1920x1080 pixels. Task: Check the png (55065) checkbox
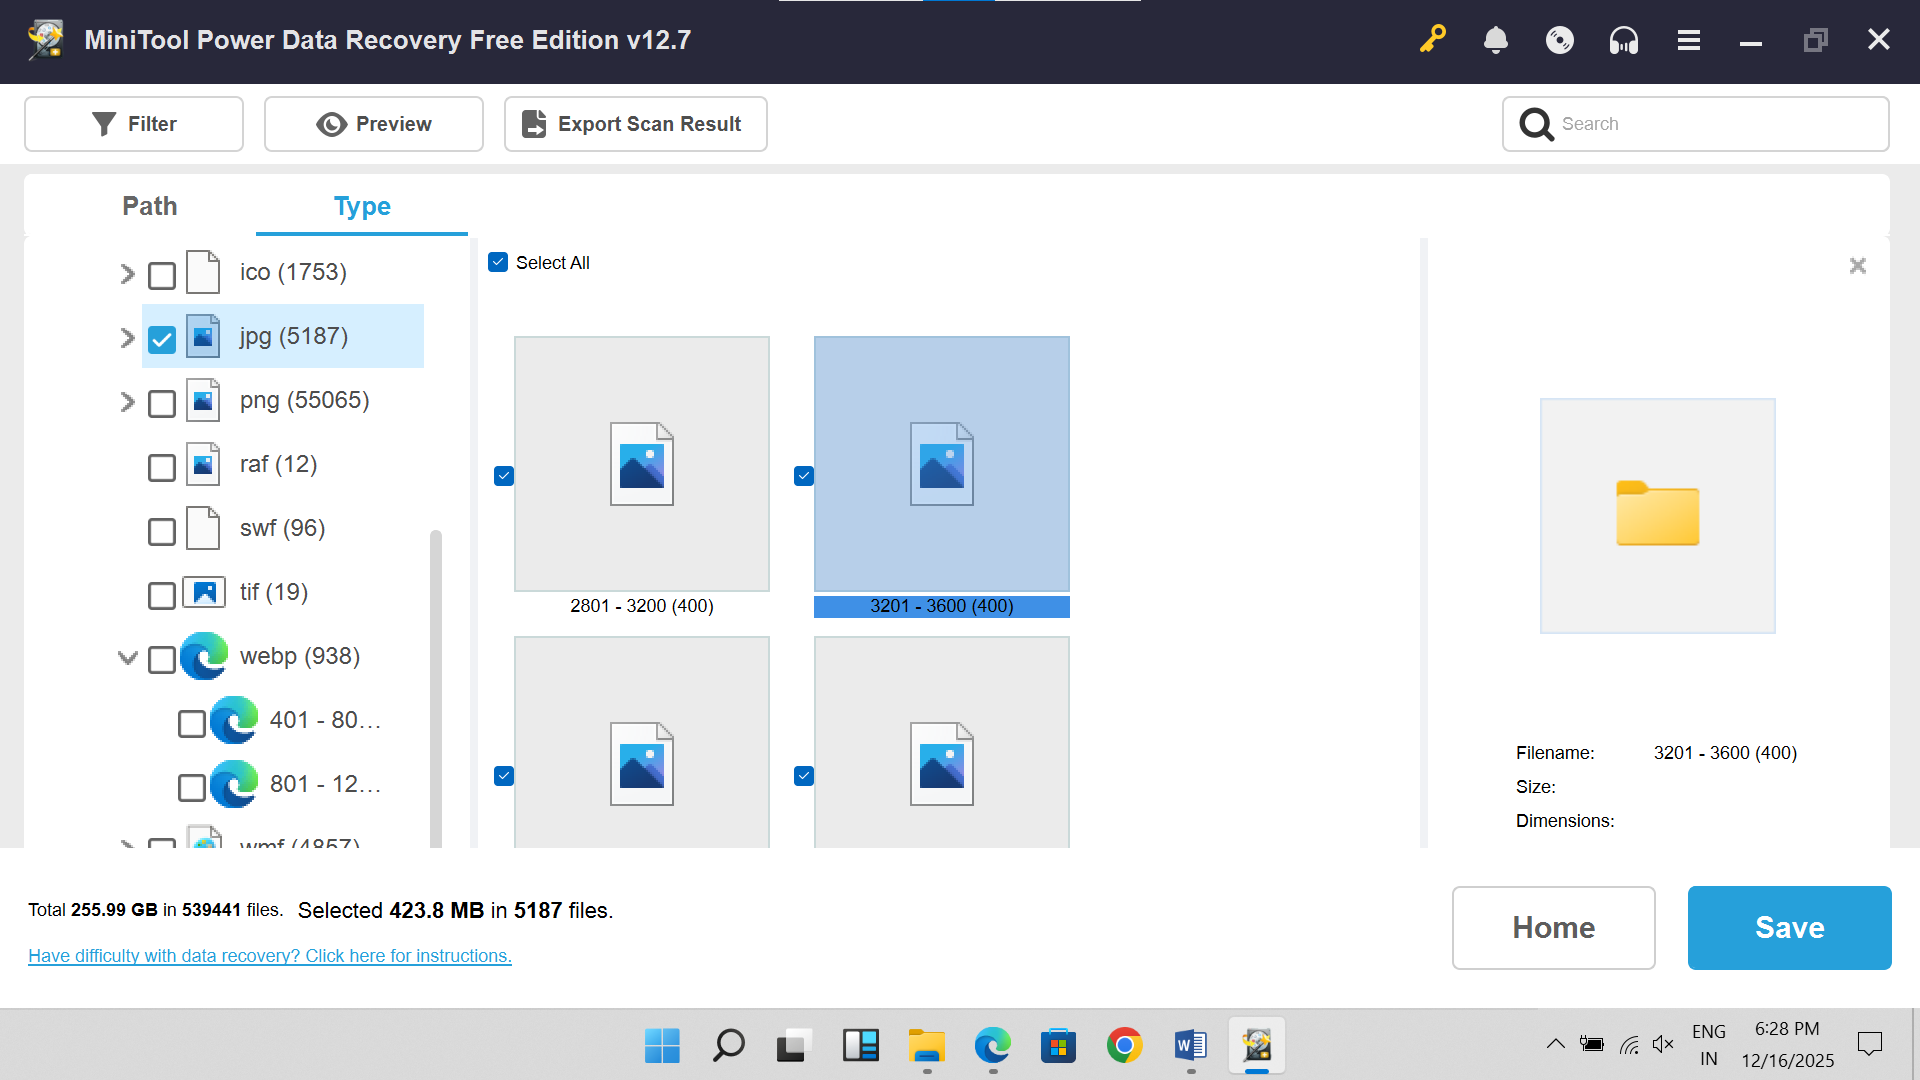click(x=162, y=403)
